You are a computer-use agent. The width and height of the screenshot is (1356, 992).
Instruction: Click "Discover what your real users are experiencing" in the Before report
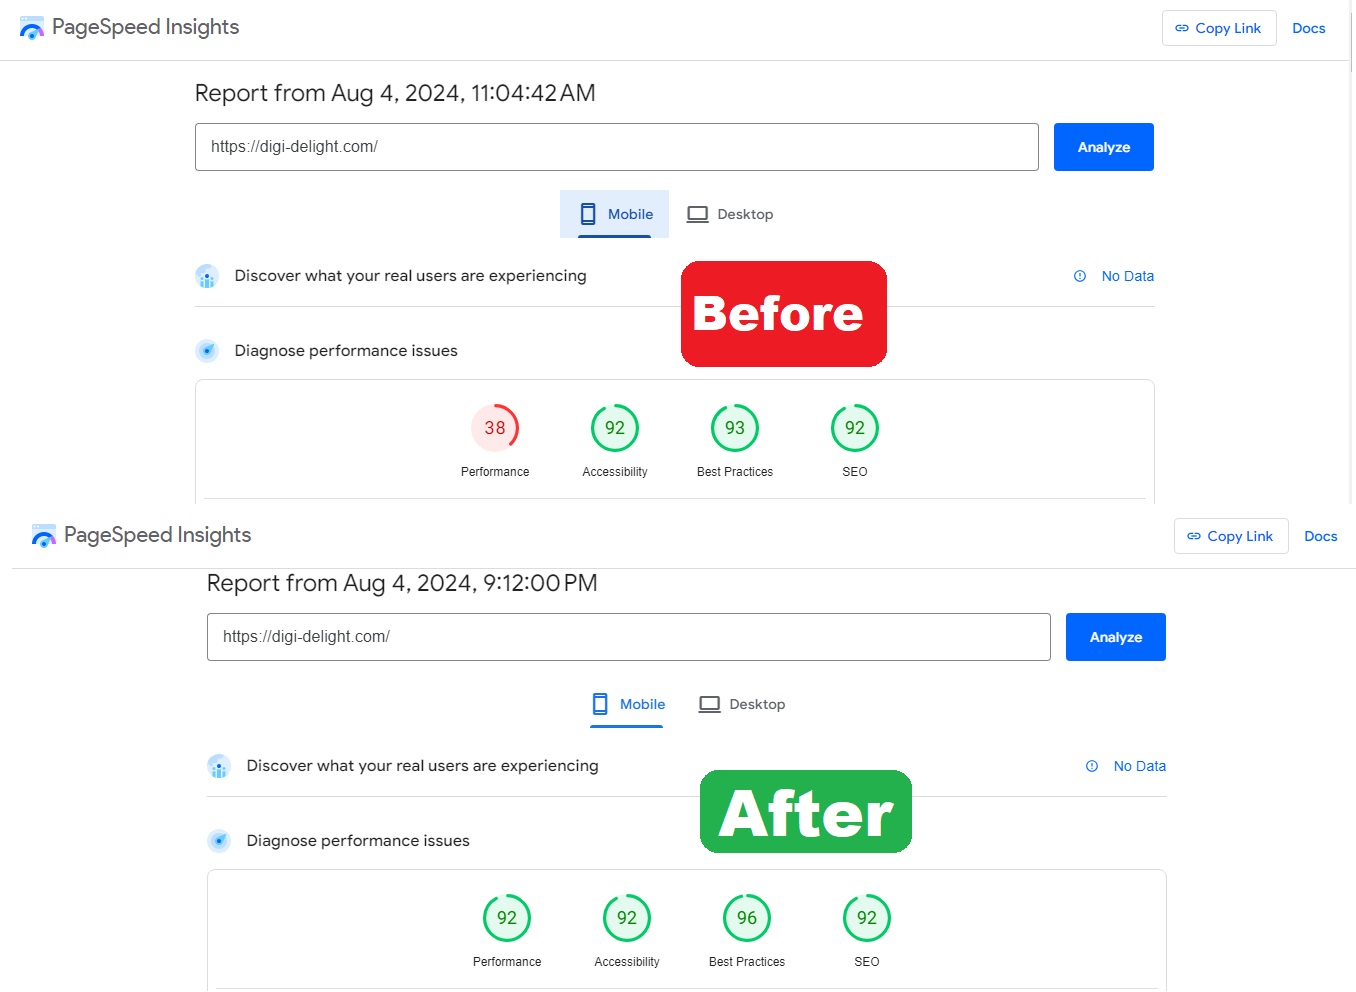click(x=410, y=276)
